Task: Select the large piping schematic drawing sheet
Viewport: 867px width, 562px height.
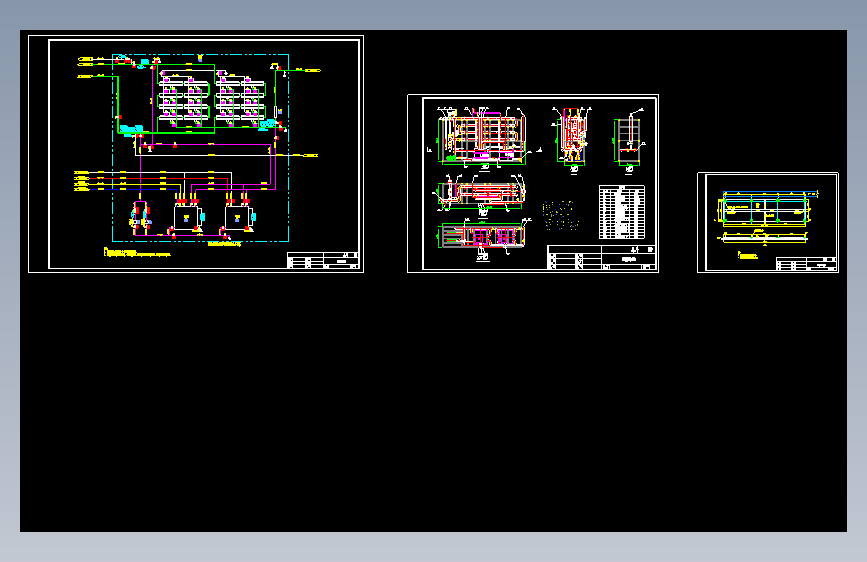Action: pos(196,154)
